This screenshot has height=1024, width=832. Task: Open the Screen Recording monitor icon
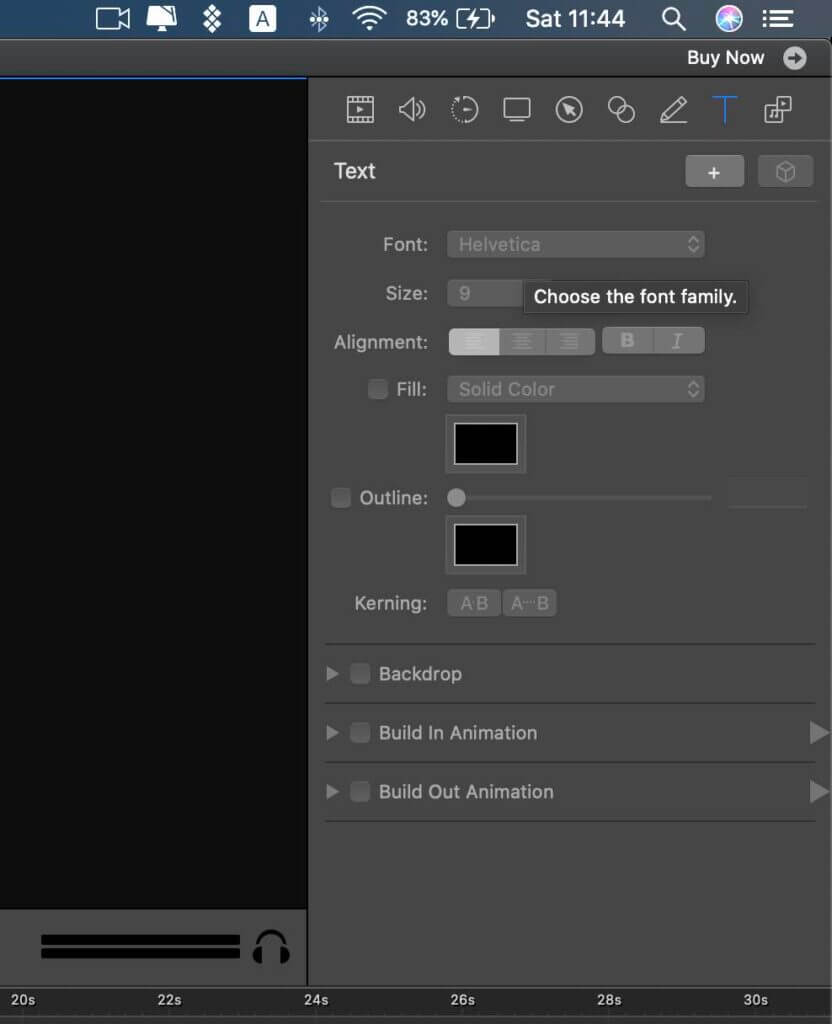click(x=517, y=110)
